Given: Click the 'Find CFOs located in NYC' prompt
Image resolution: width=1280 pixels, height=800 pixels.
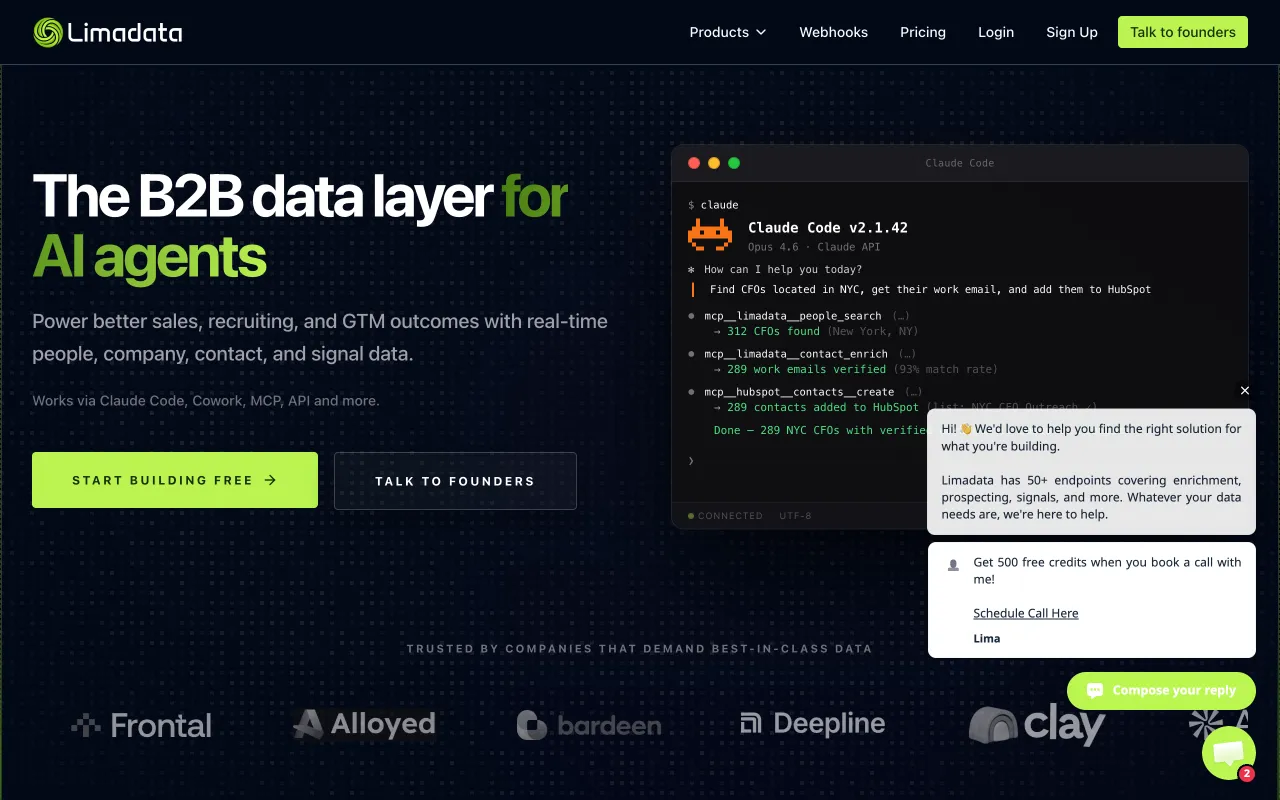Looking at the screenshot, I should click(930, 289).
